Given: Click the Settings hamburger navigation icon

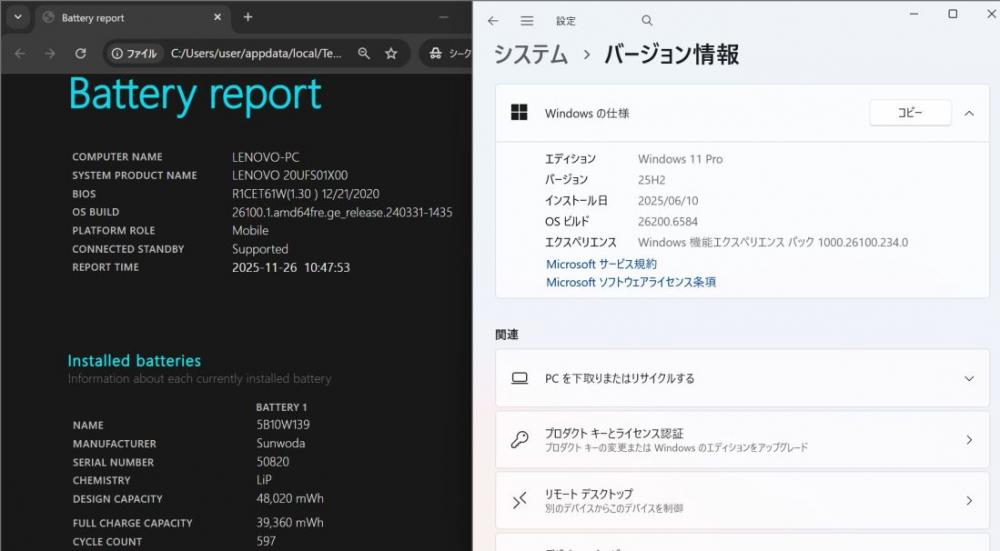Looking at the screenshot, I should [x=527, y=20].
